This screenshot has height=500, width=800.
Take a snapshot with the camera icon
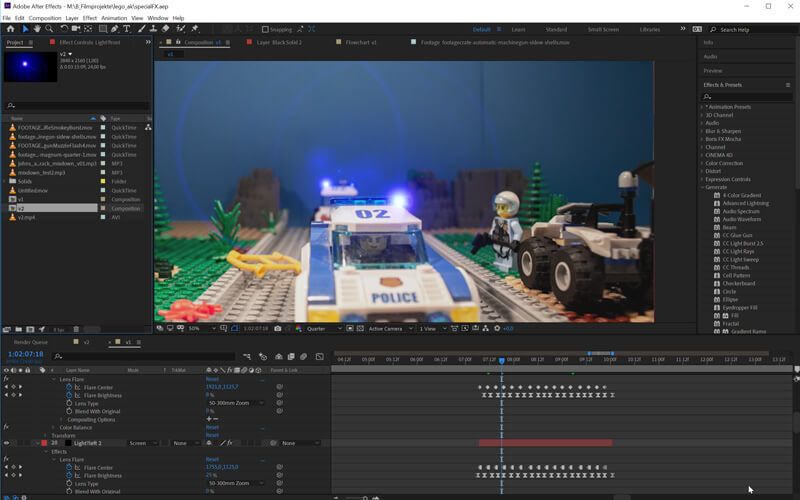tap(278, 329)
